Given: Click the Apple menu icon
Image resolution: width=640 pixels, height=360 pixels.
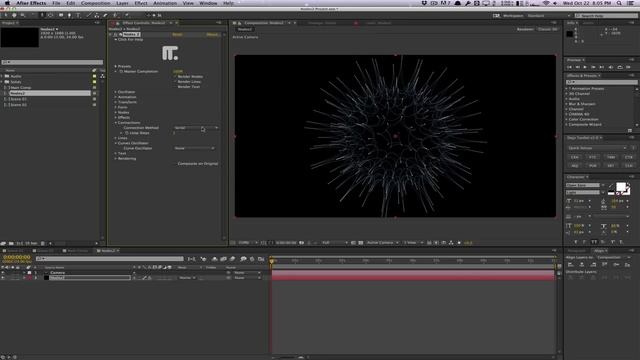Looking at the screenshot, I should coord(7,3).
